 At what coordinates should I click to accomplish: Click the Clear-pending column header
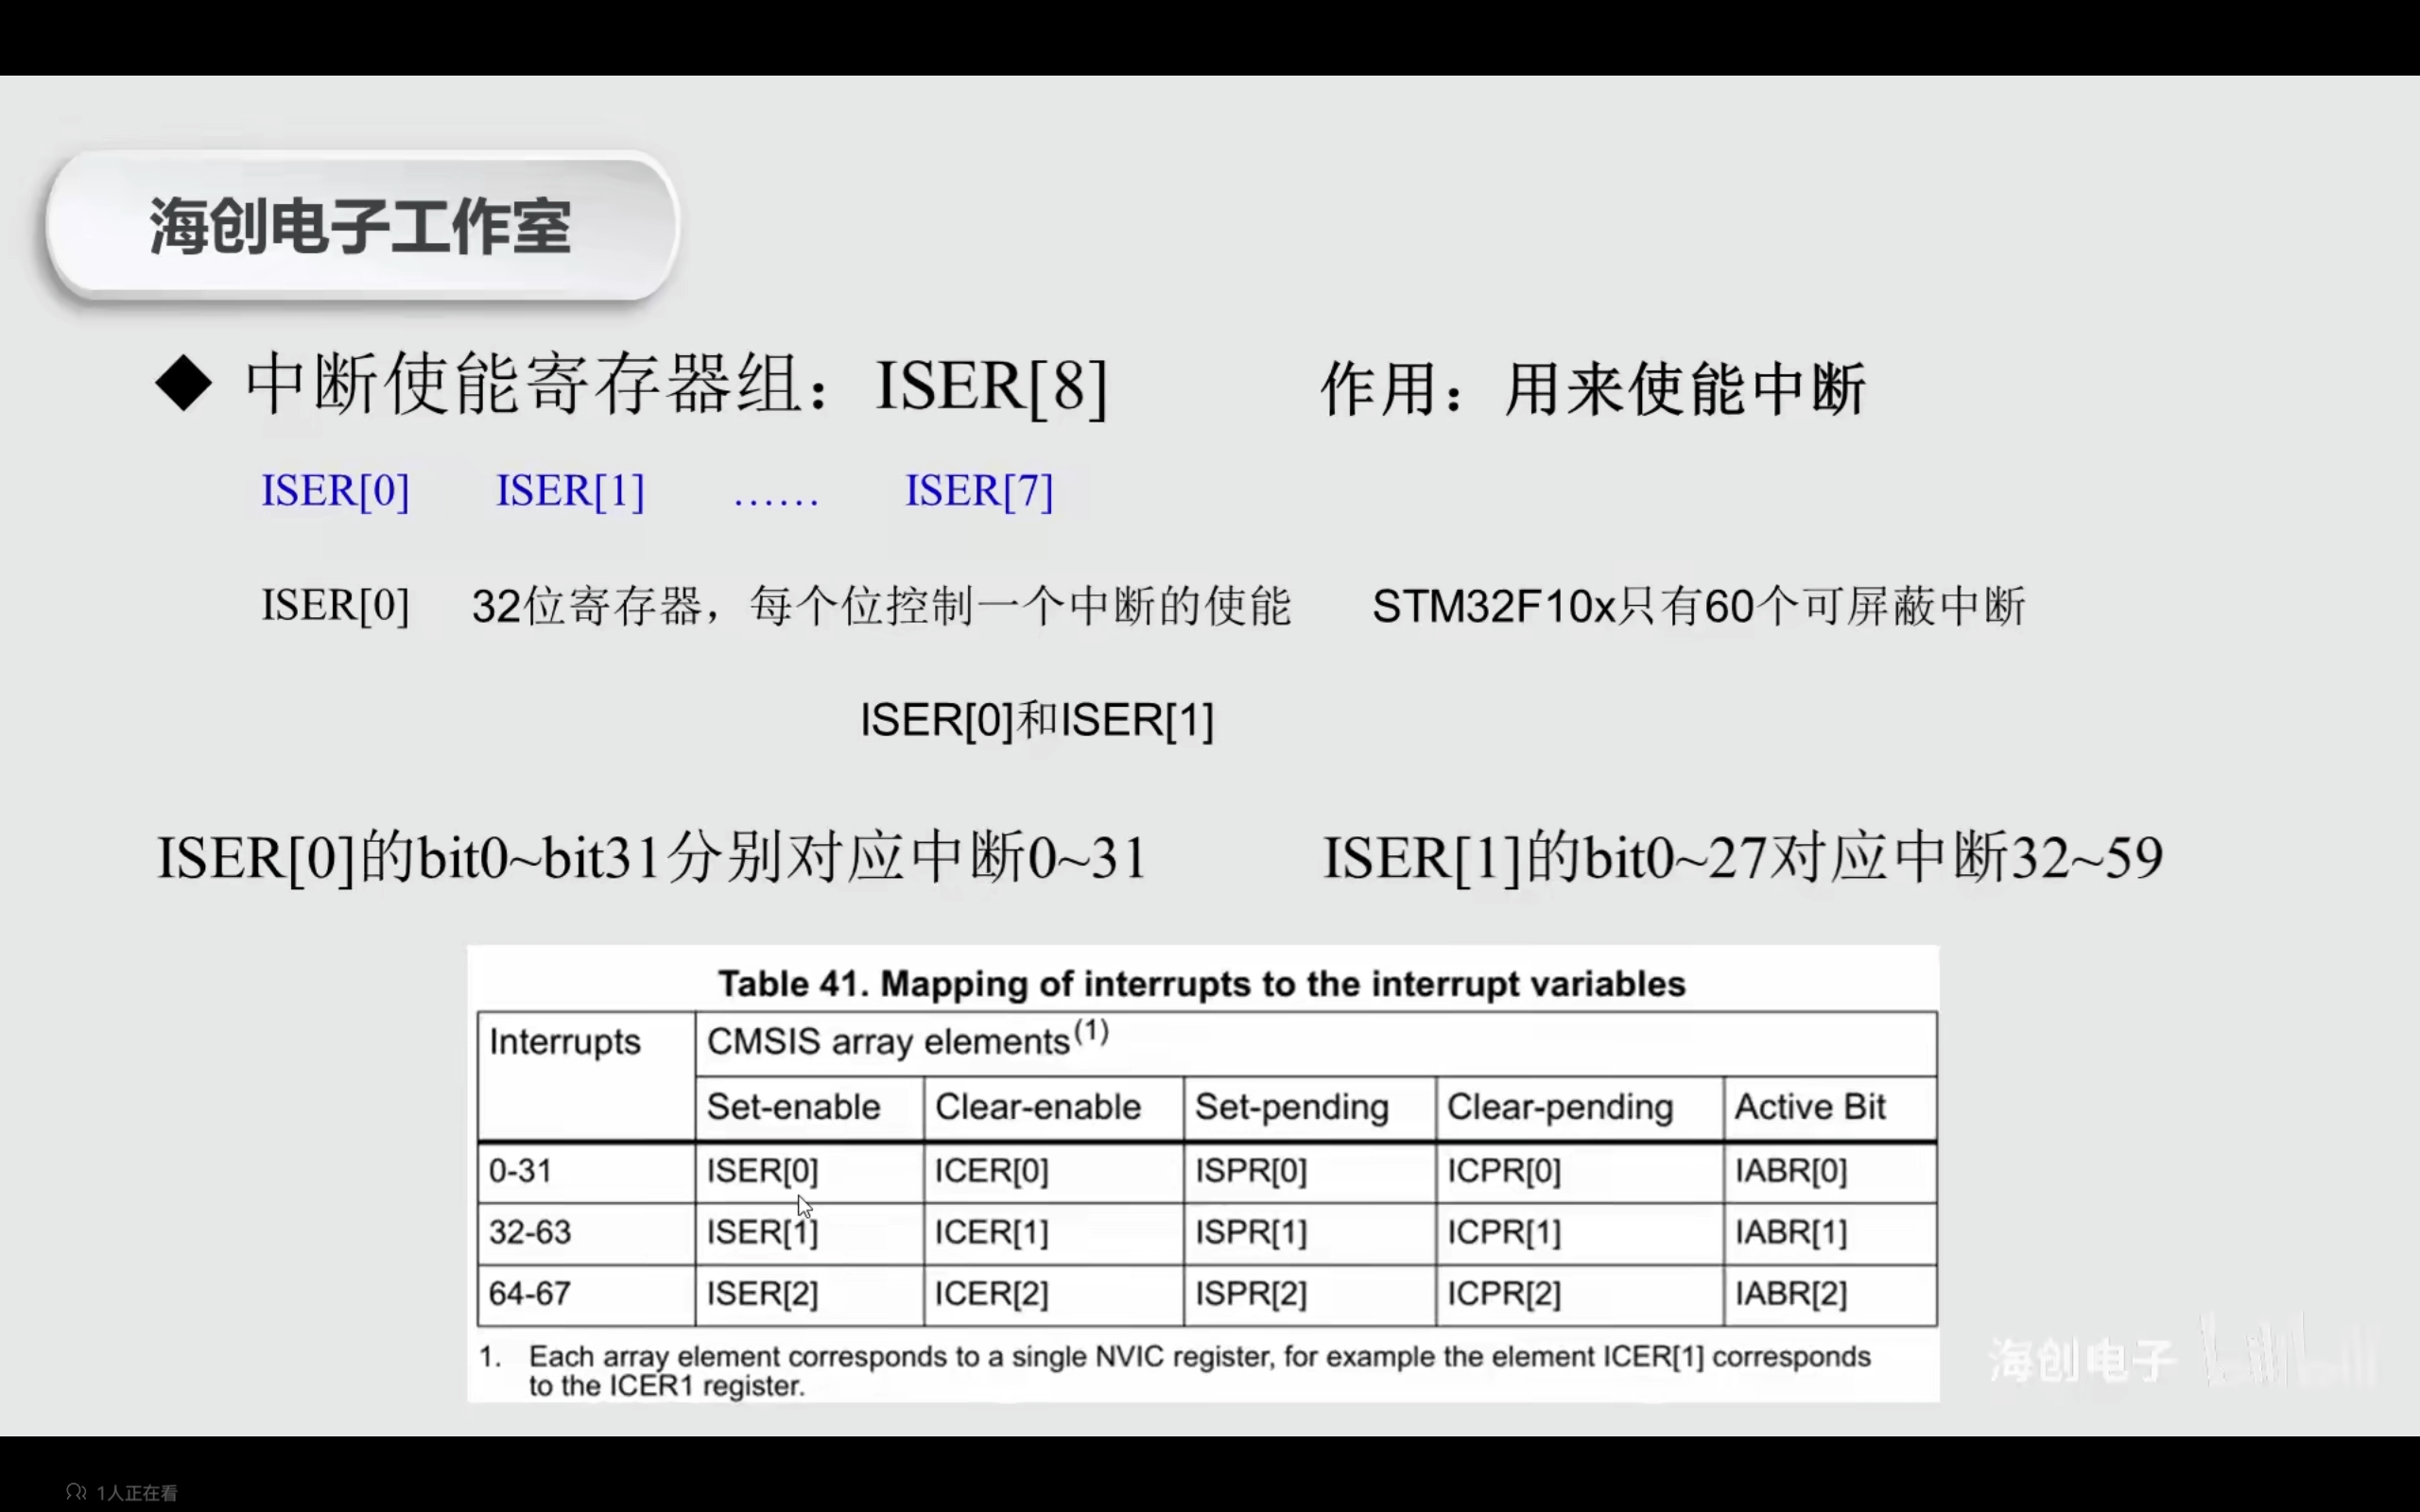pos(1559,1107)
